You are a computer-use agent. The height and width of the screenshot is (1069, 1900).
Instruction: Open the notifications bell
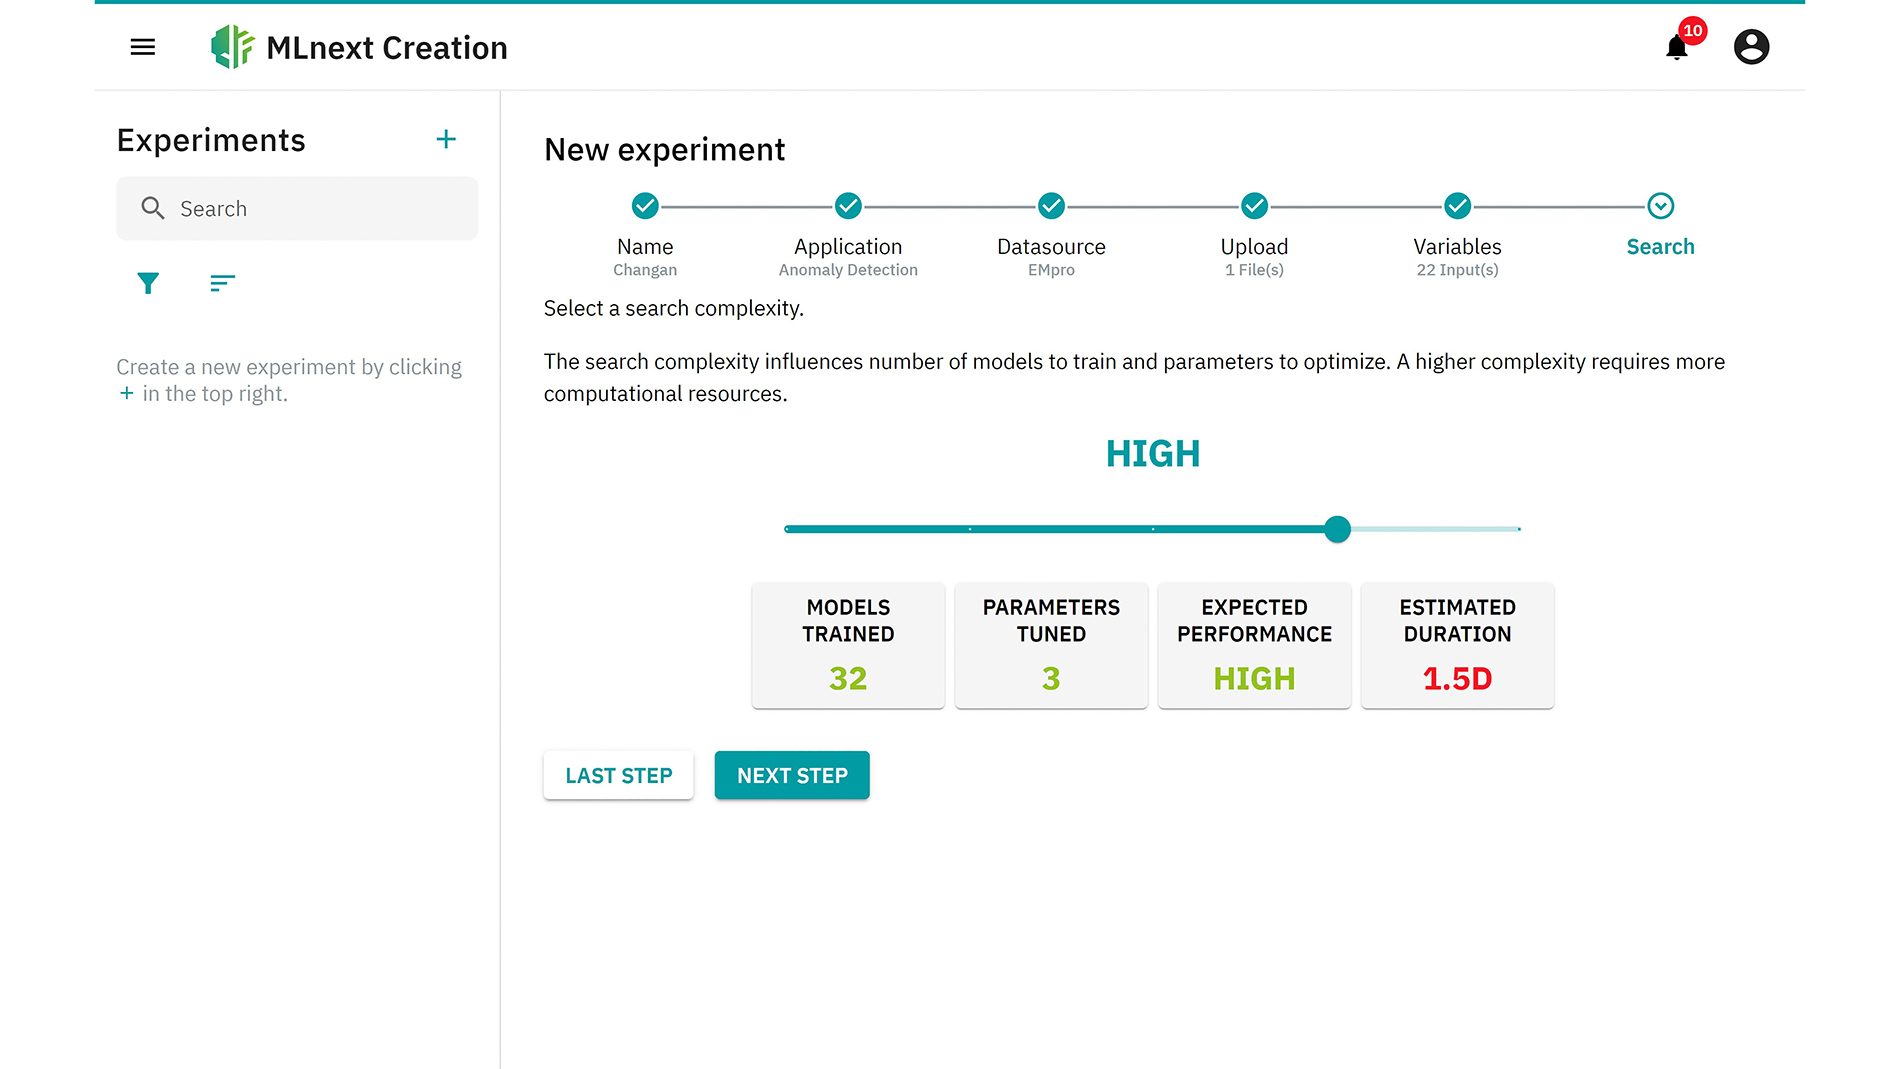pyautogui.click(x=1677, y=47)
